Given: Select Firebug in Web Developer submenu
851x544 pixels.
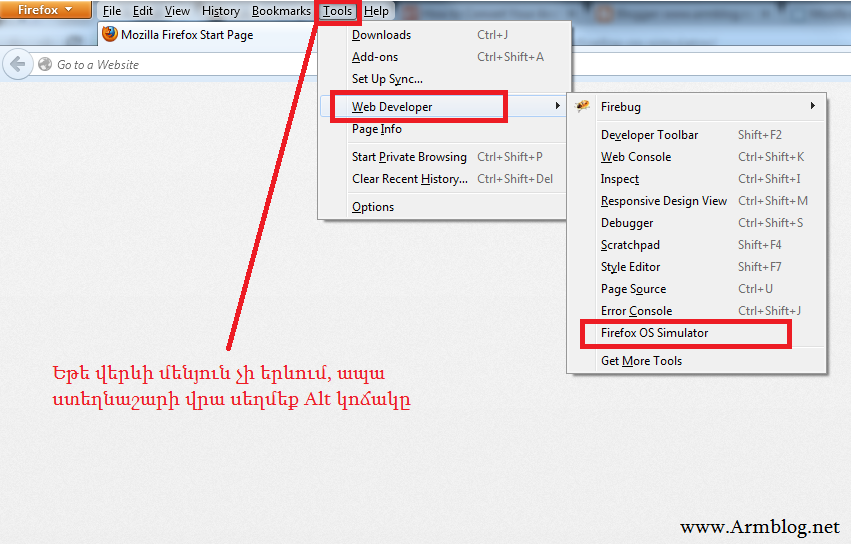Looking at the screenshot, I should click(x=697, y=106).
